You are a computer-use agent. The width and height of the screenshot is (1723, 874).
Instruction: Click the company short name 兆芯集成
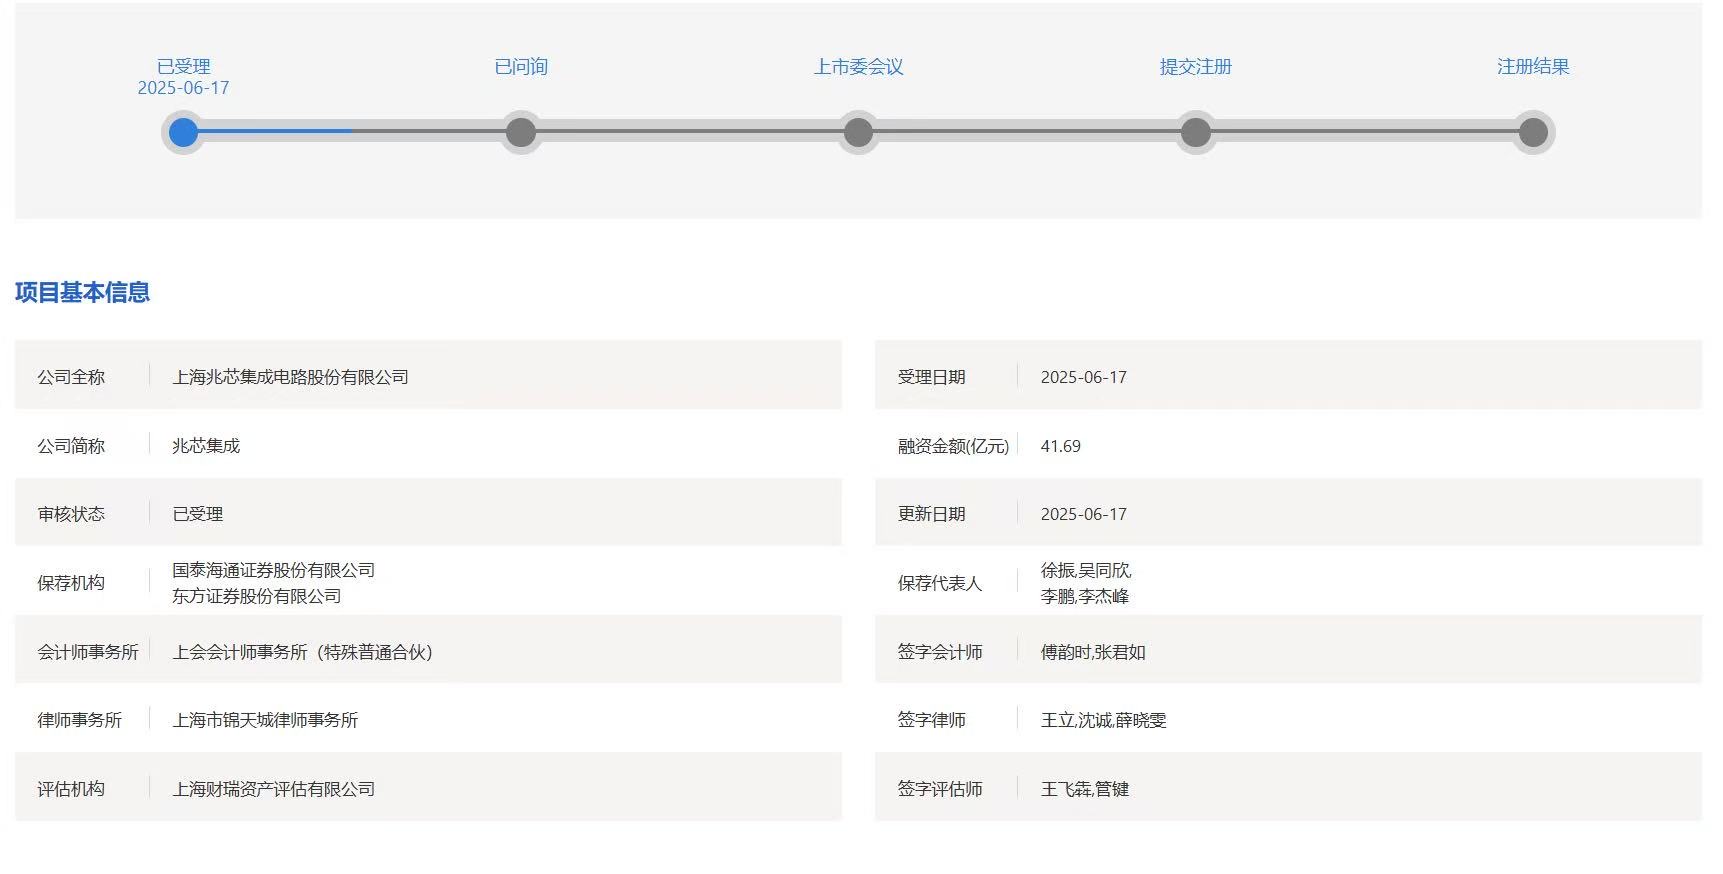click(x=206, y=446)
